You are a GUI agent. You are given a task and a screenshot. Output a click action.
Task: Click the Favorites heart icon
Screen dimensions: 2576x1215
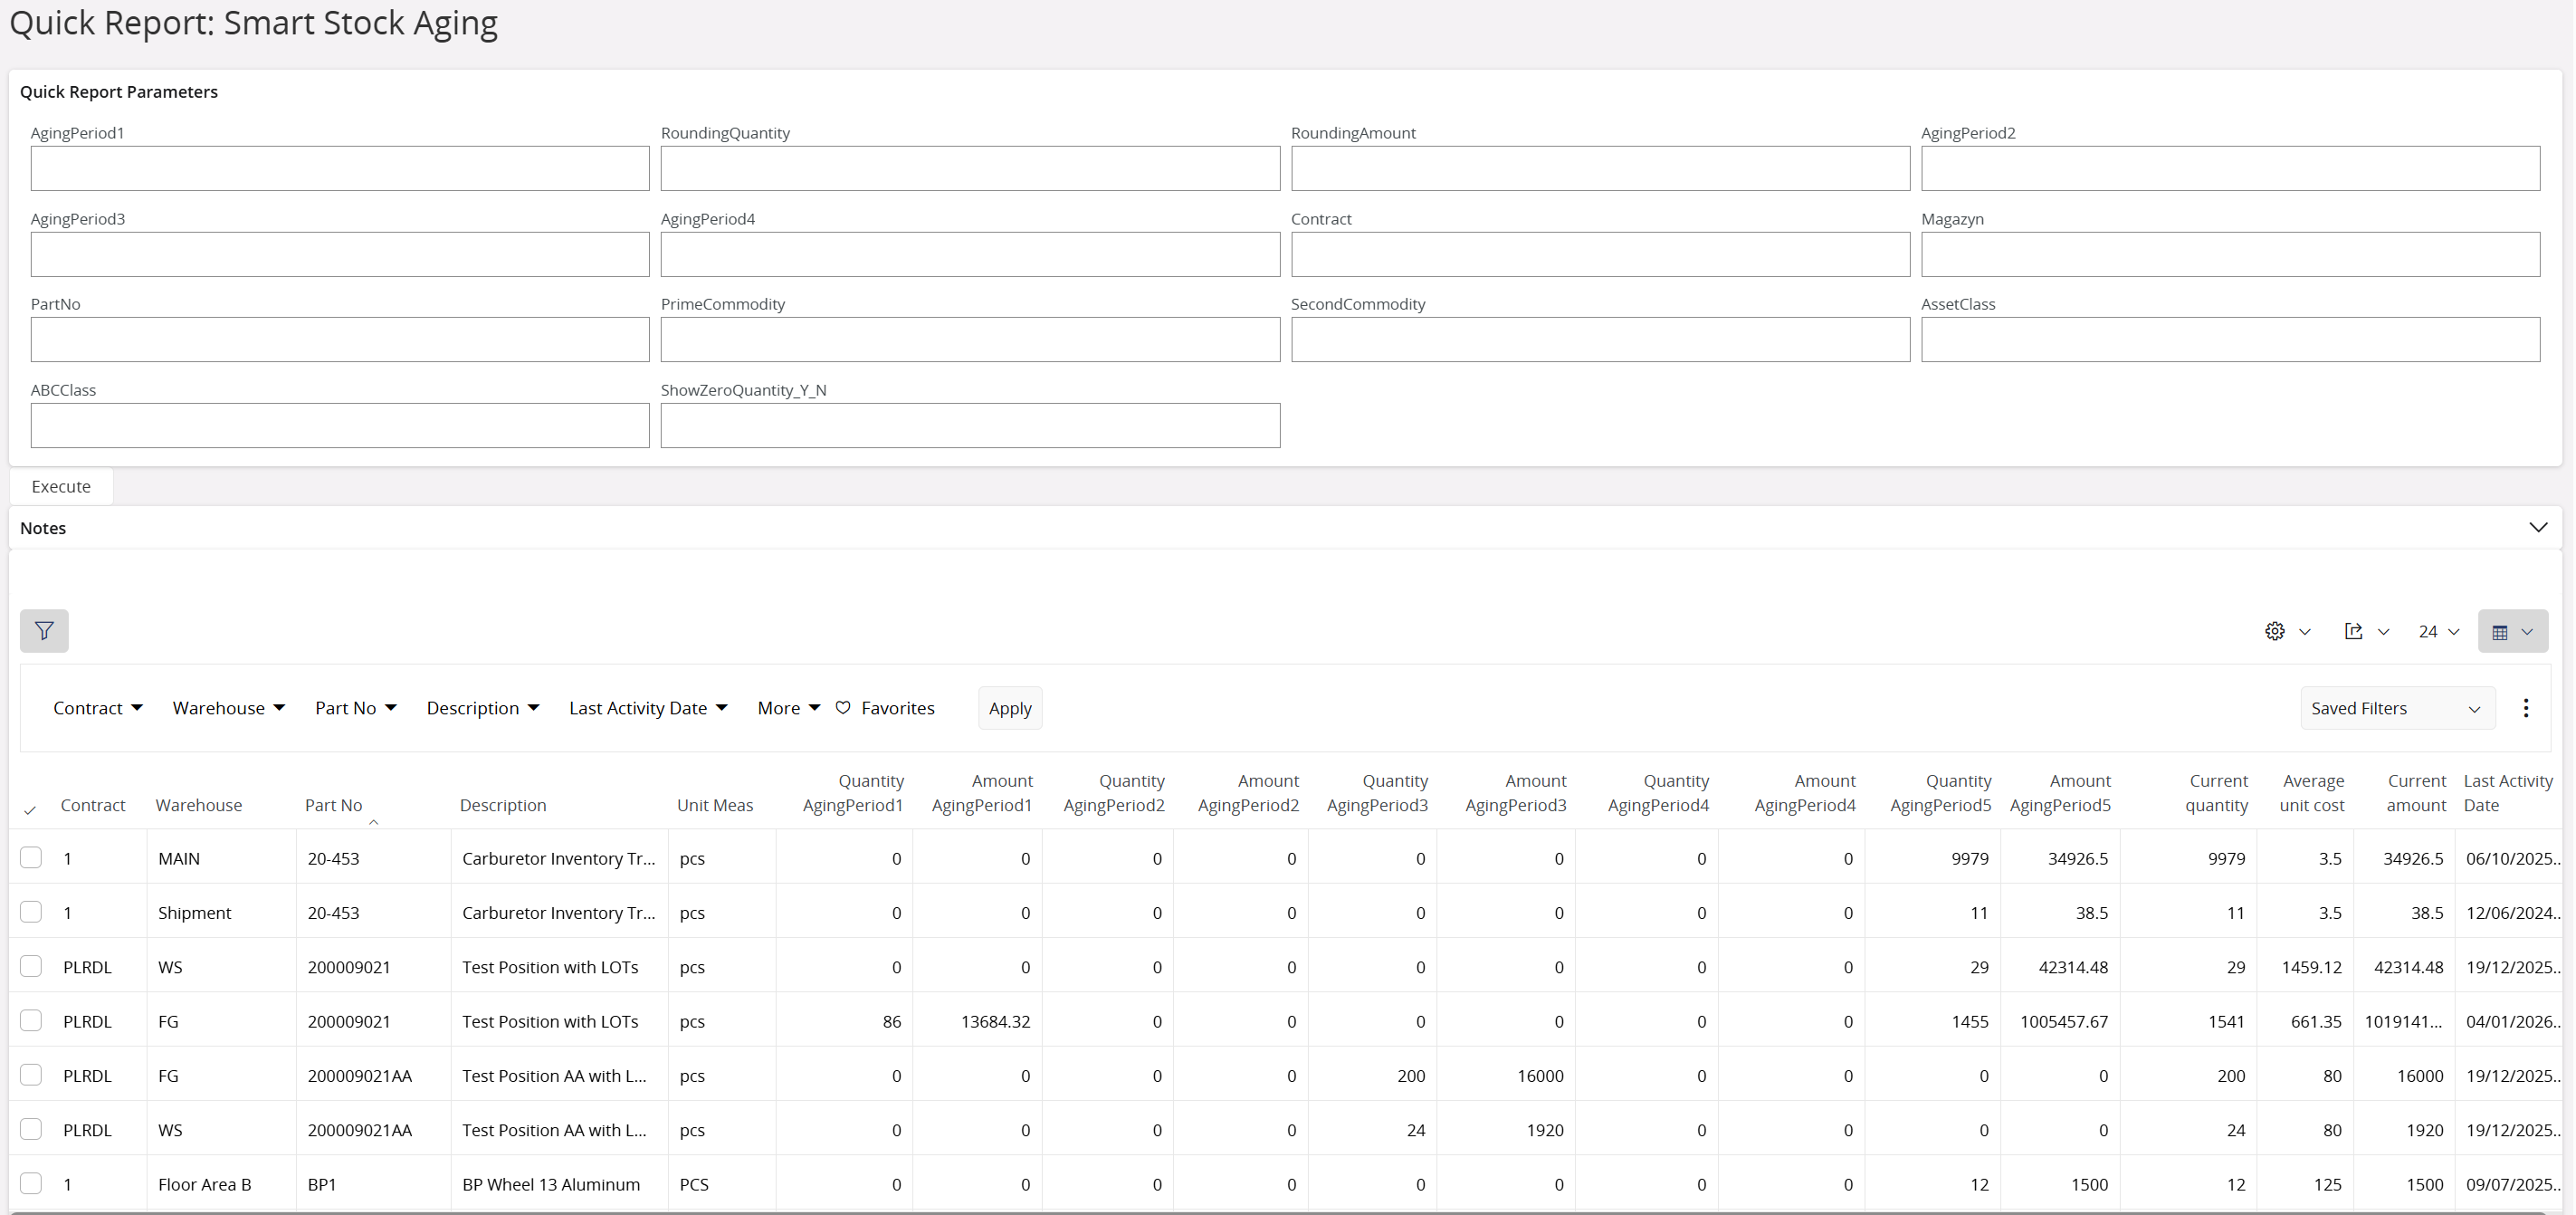pyautogui.click(x=843, y=708)
